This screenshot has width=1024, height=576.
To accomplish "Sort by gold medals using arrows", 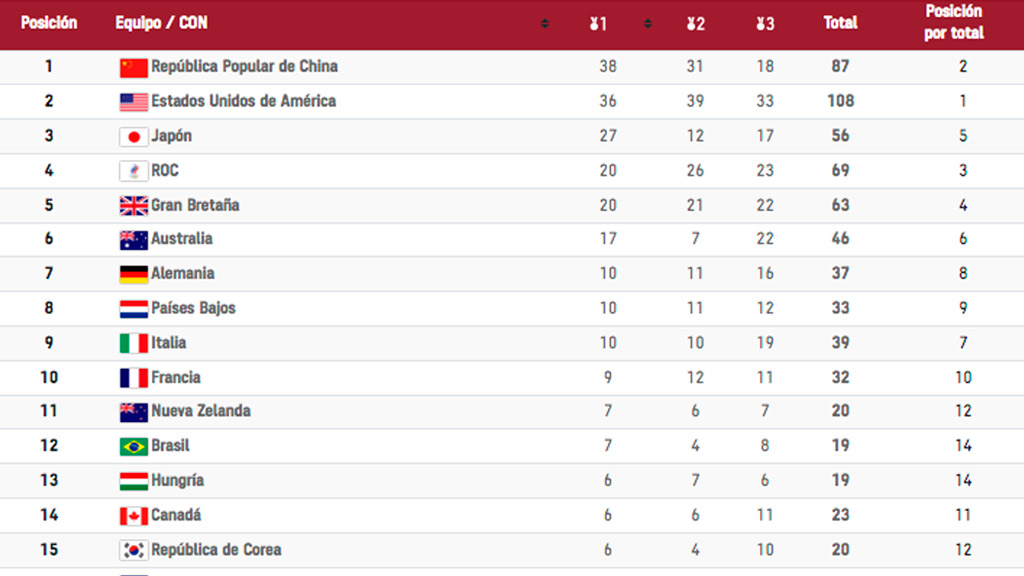I will (x=647, y=24).
